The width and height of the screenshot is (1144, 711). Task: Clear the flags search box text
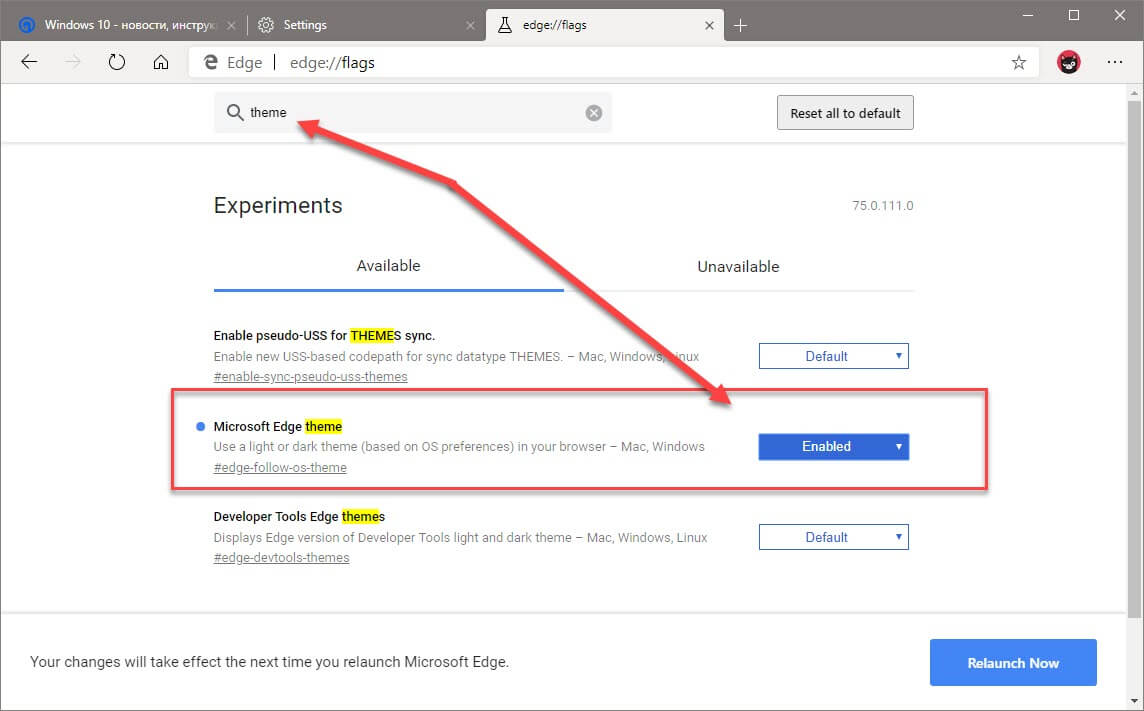point(594,112)
